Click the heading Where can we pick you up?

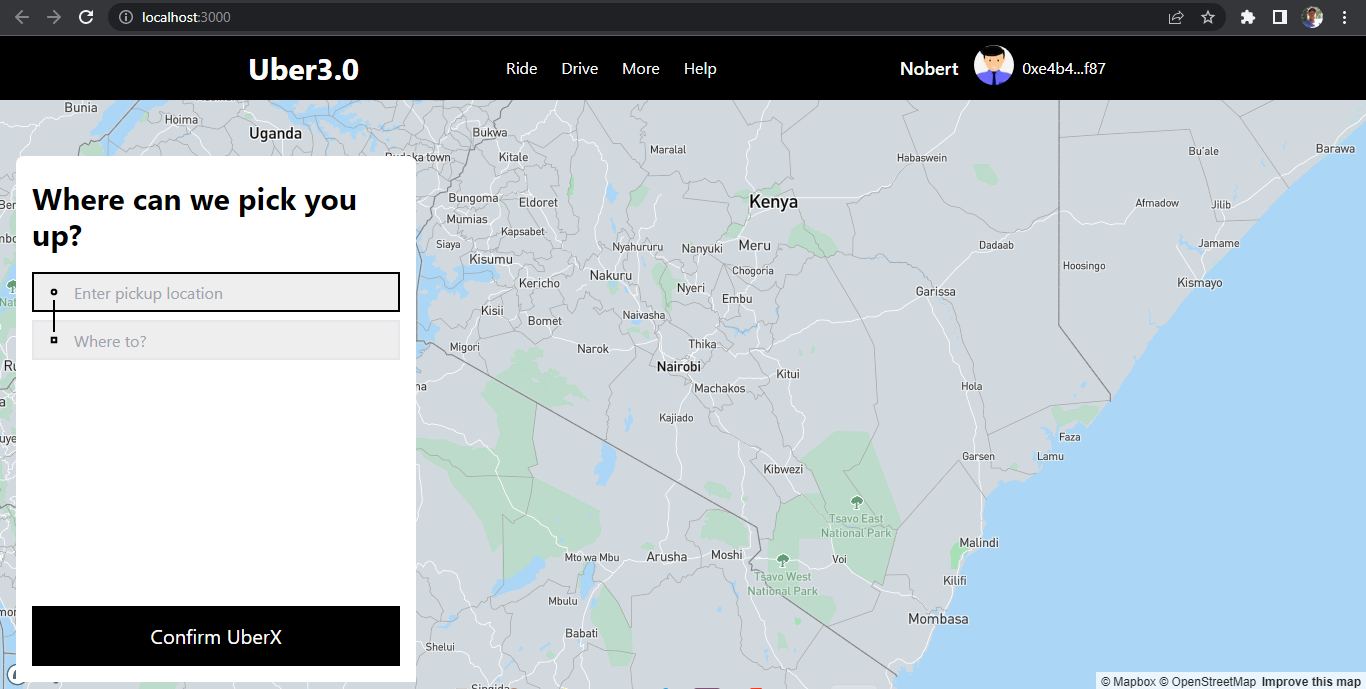pos(195,218)
